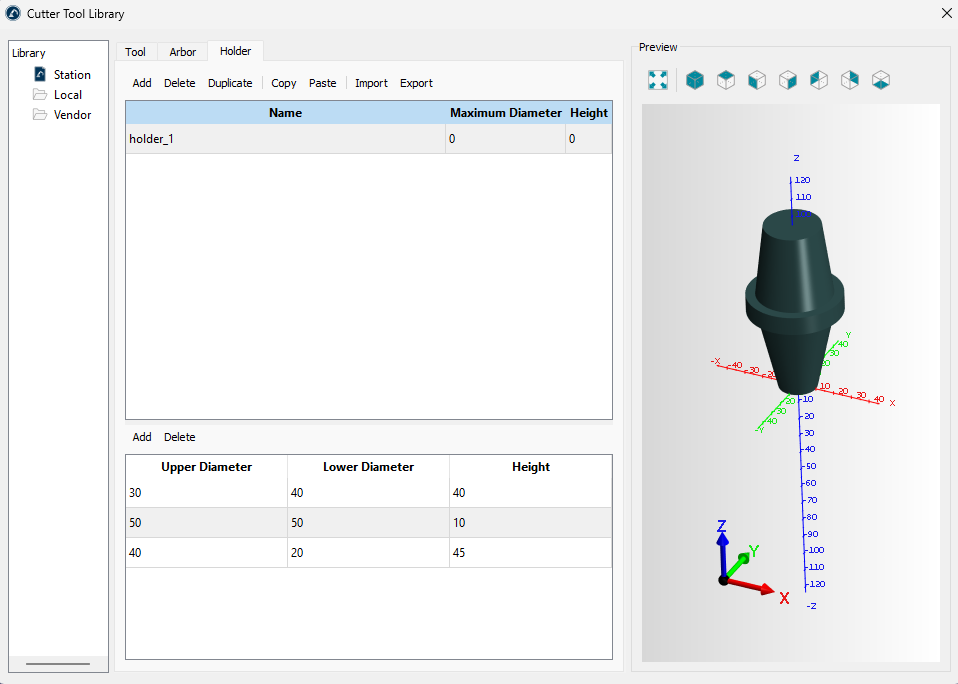Switch to the Tool tab
Viewport: 958px width, 684px height.
[135, 52]
